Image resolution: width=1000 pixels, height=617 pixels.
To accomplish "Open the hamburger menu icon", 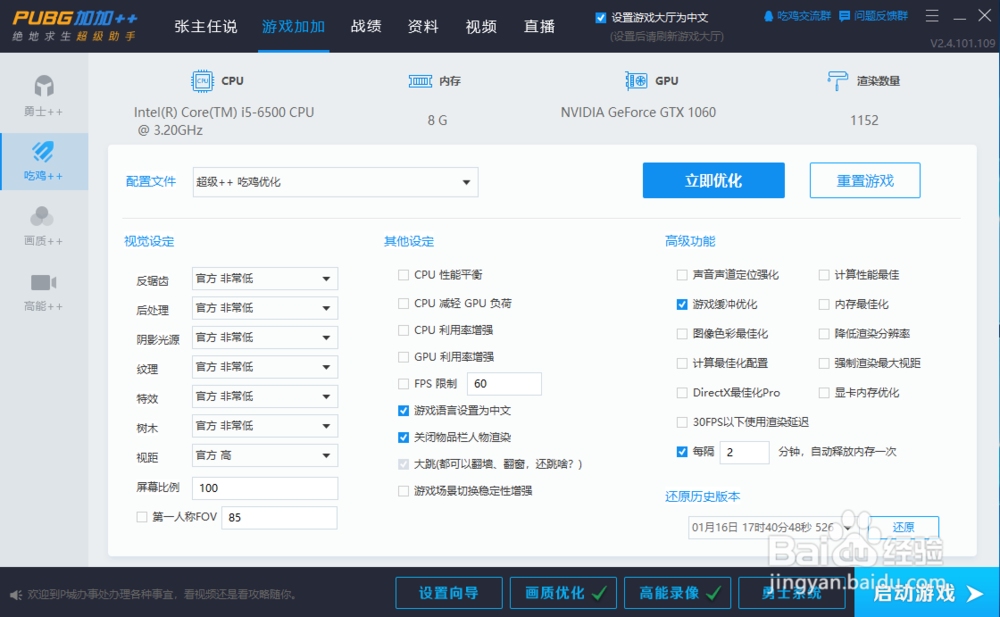I will click(932, 16).
